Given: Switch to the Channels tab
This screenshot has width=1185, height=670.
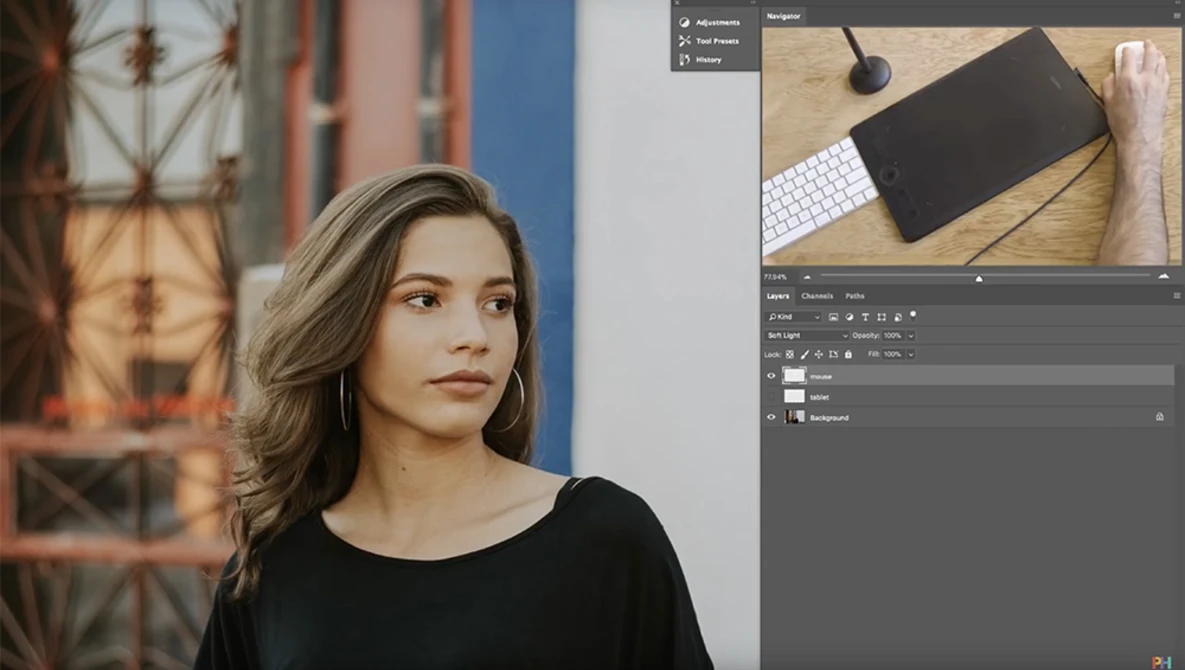Looking at the screenshot, I should [817, 296].
